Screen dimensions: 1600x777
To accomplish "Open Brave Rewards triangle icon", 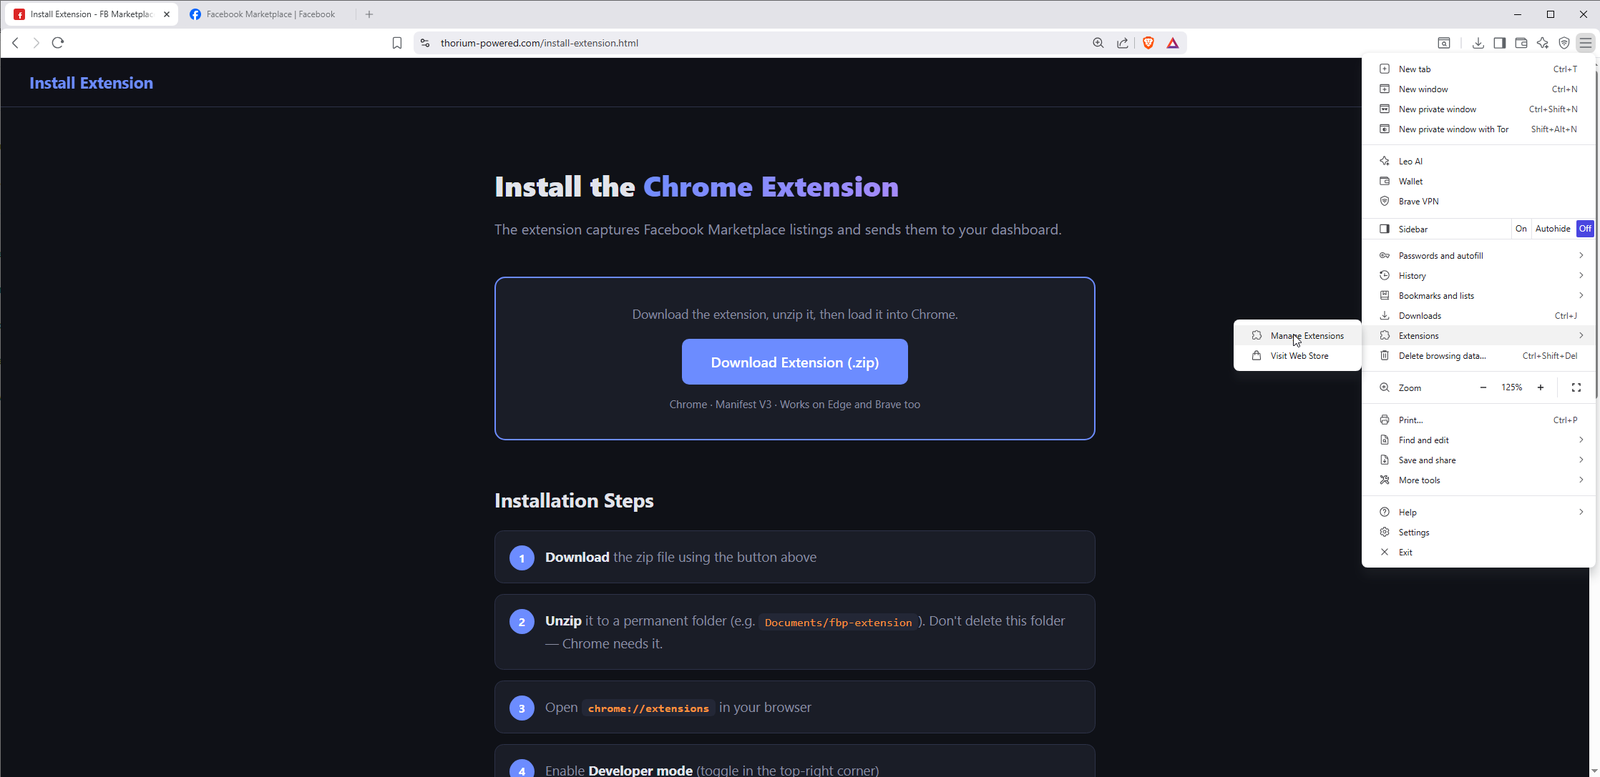I will pyautogui.click(x=1173, y=43).
